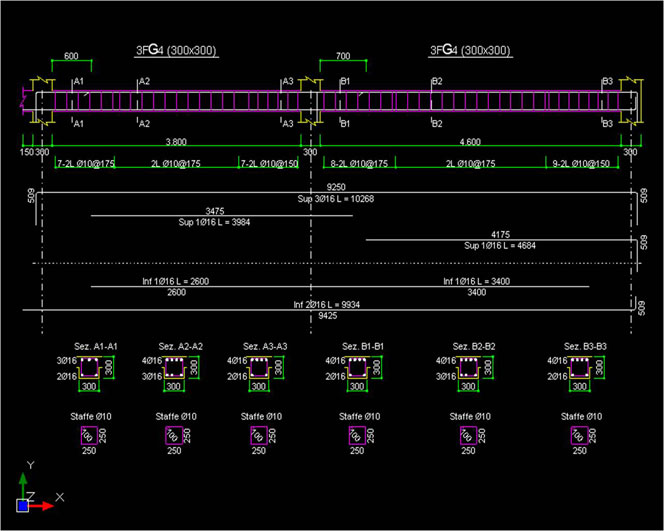Select the 700 dimension text
The width and height of the screenshot is (664, 531).
click(343, 56)
